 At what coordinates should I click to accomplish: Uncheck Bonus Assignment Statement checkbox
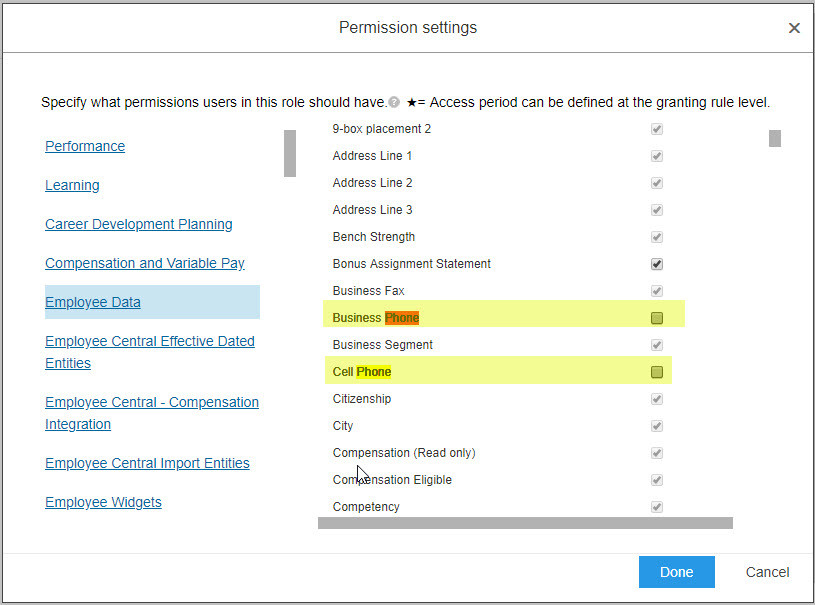click(x=656, y=264)
